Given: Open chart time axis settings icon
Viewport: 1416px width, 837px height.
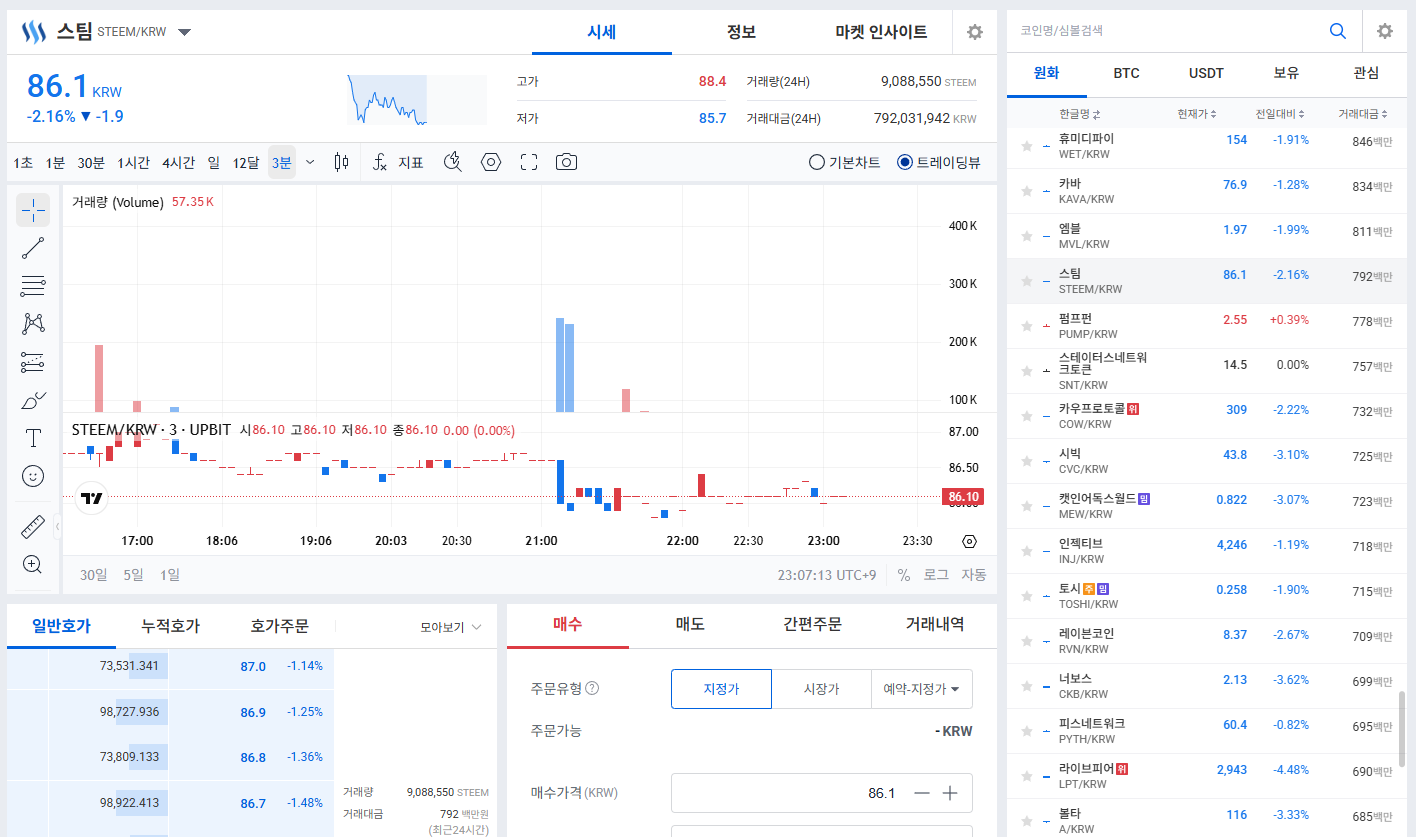Looking at the screenshot, I should (969, 541).
